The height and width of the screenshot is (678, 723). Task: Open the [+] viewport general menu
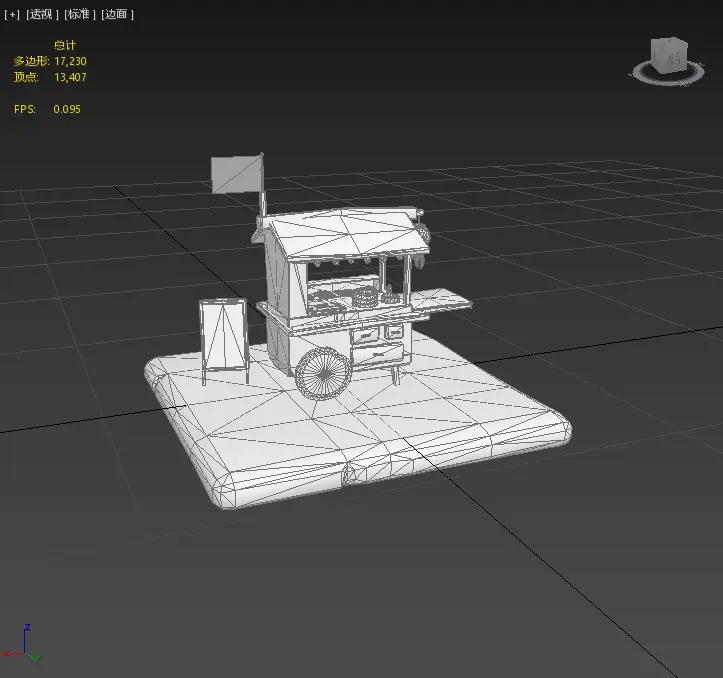coord(12,14)
